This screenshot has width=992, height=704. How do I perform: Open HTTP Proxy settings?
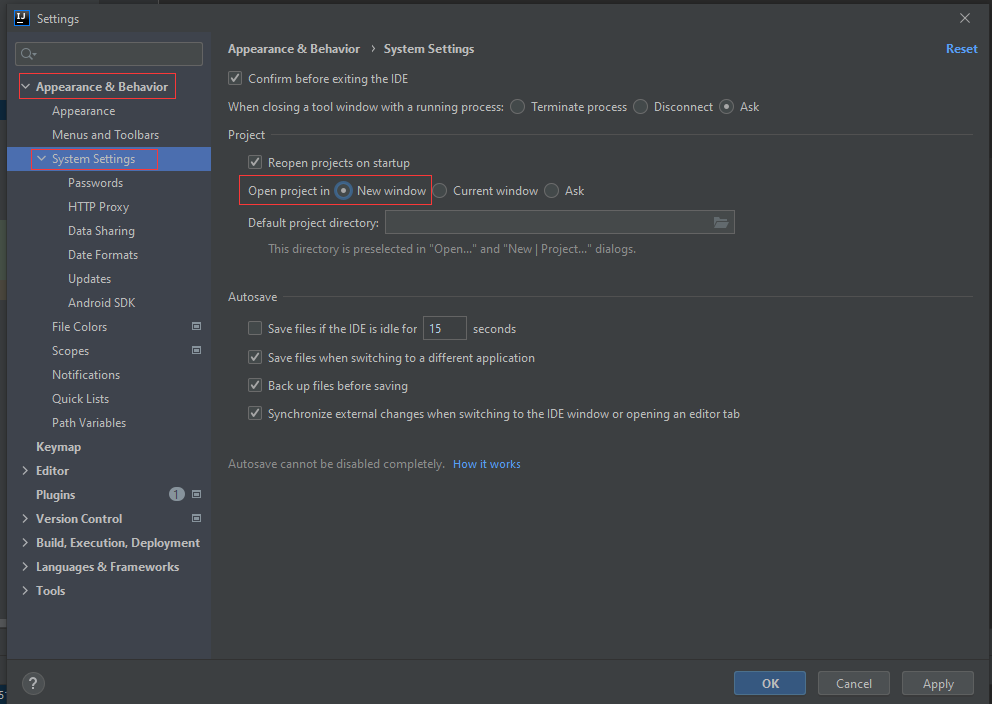98,207
